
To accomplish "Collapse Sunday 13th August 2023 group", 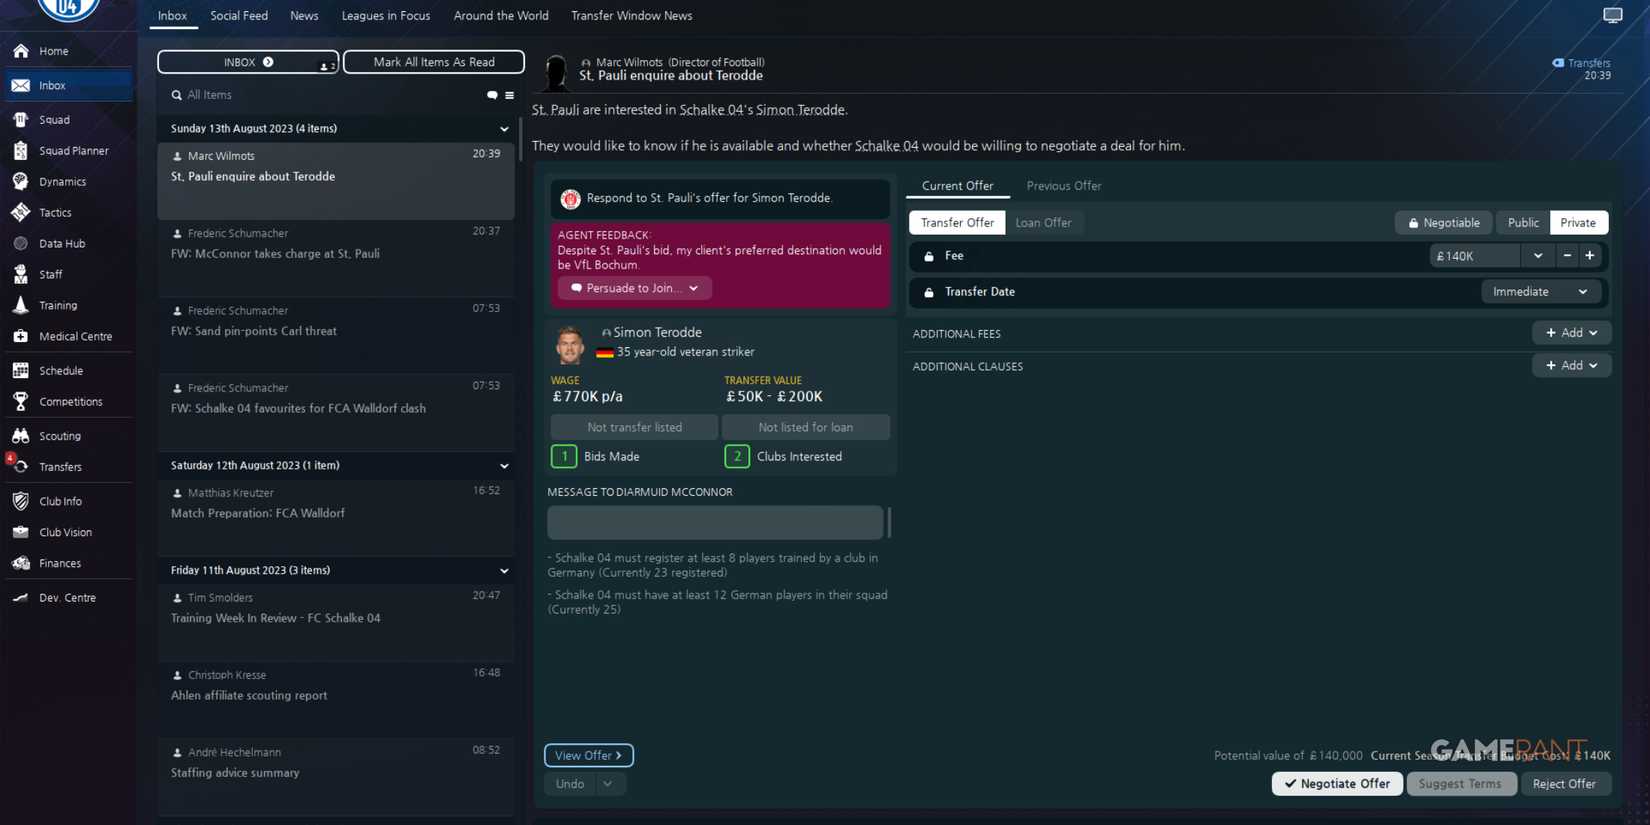I will click(504, 129).
